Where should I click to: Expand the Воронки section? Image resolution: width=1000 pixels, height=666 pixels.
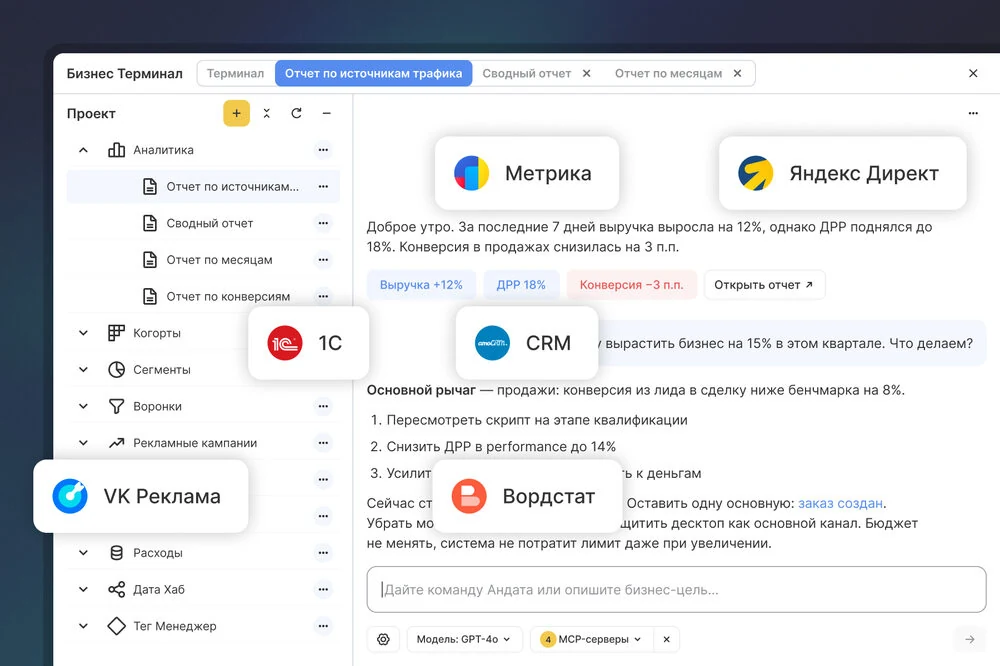pyautogui.click(x=83, y=406)
